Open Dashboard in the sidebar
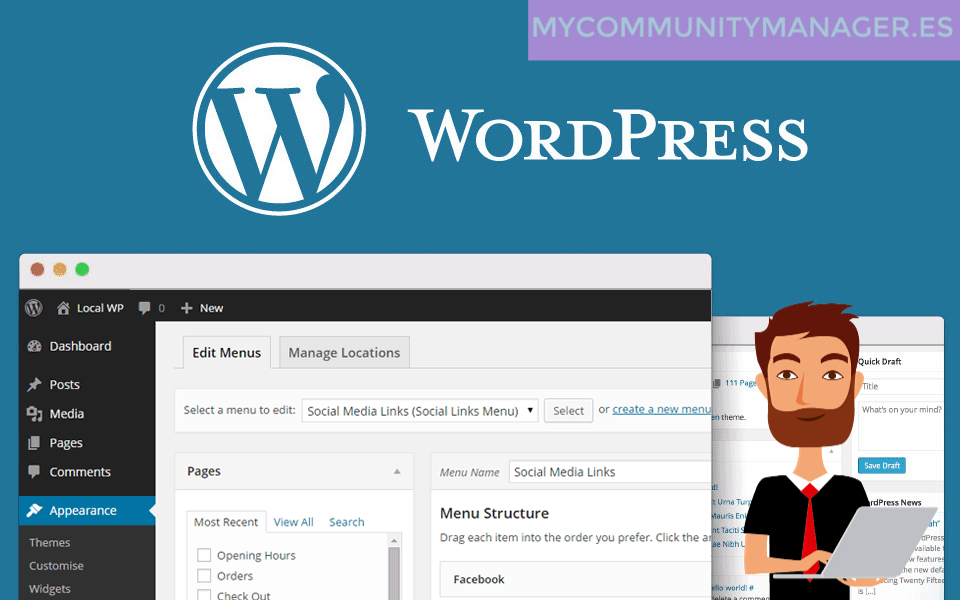960x600 pixels. coord(80,347)
